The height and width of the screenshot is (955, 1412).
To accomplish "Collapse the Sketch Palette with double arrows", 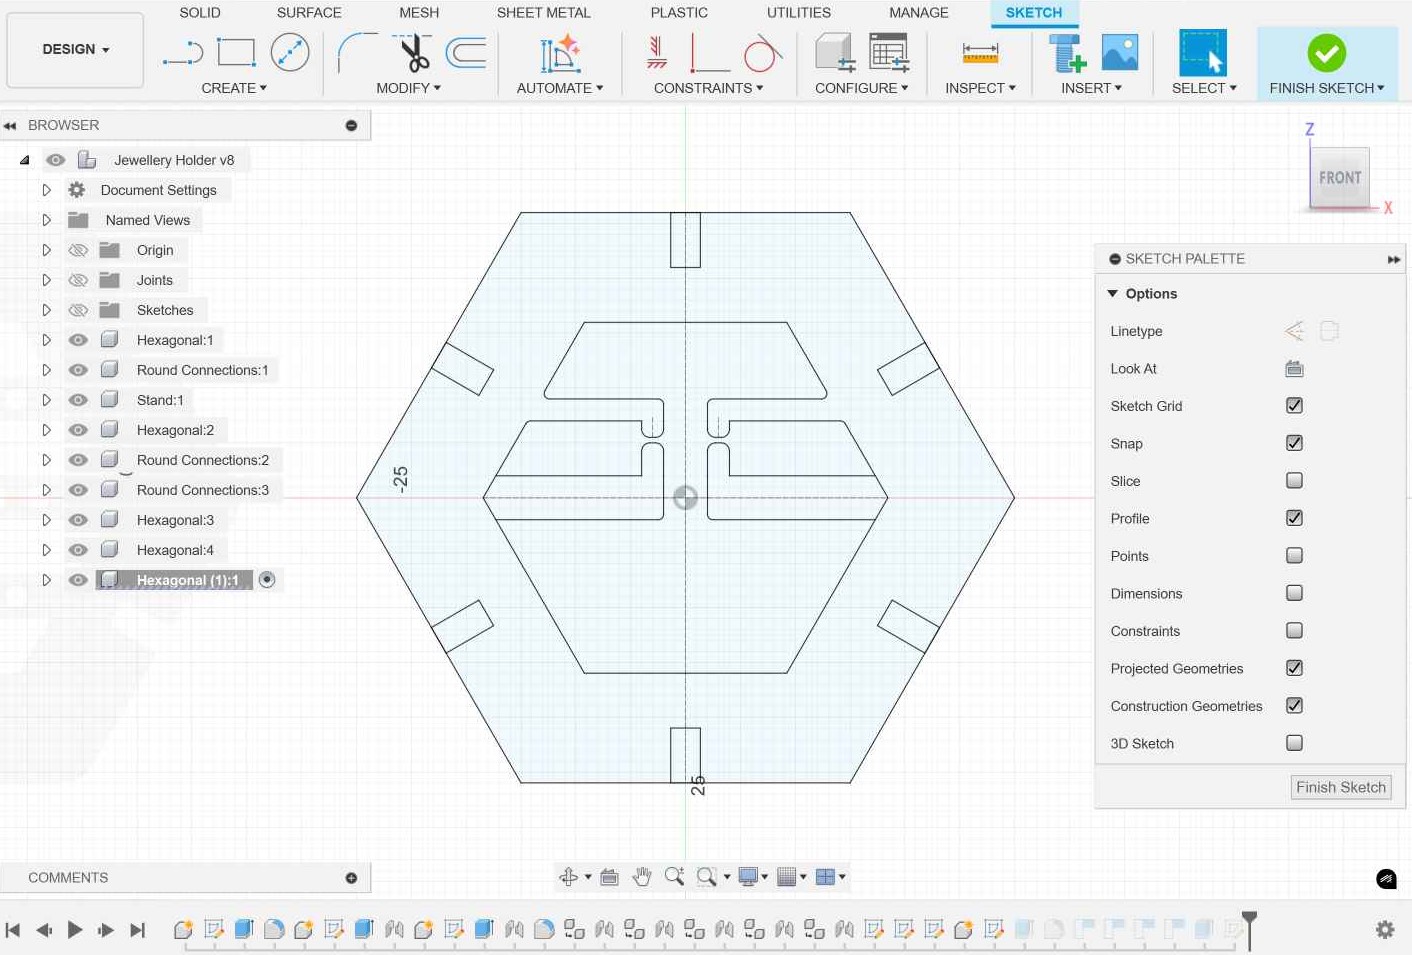I will pyautogui.click(x=1393, y=259).
